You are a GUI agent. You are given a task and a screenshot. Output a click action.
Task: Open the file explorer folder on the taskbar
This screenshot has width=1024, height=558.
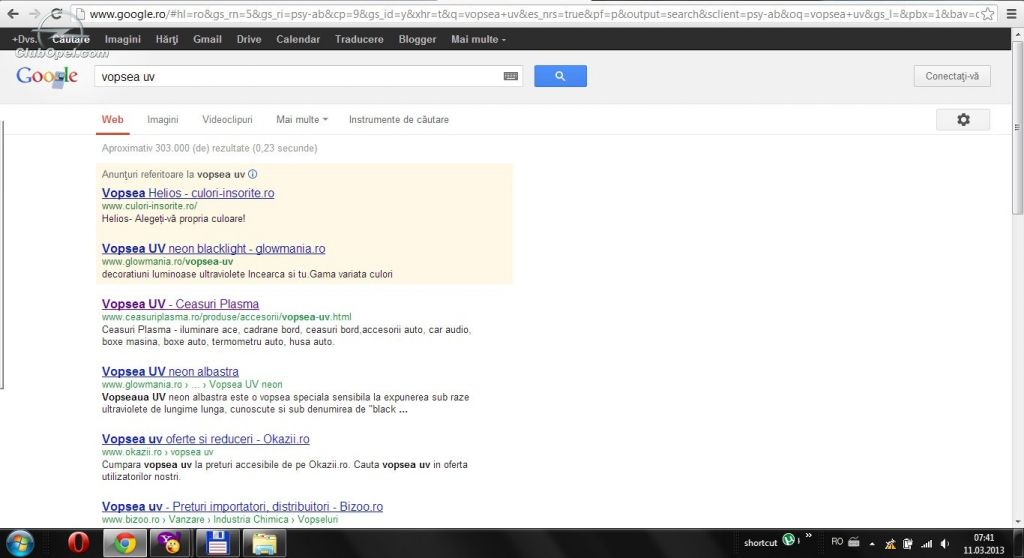[264, 544]
